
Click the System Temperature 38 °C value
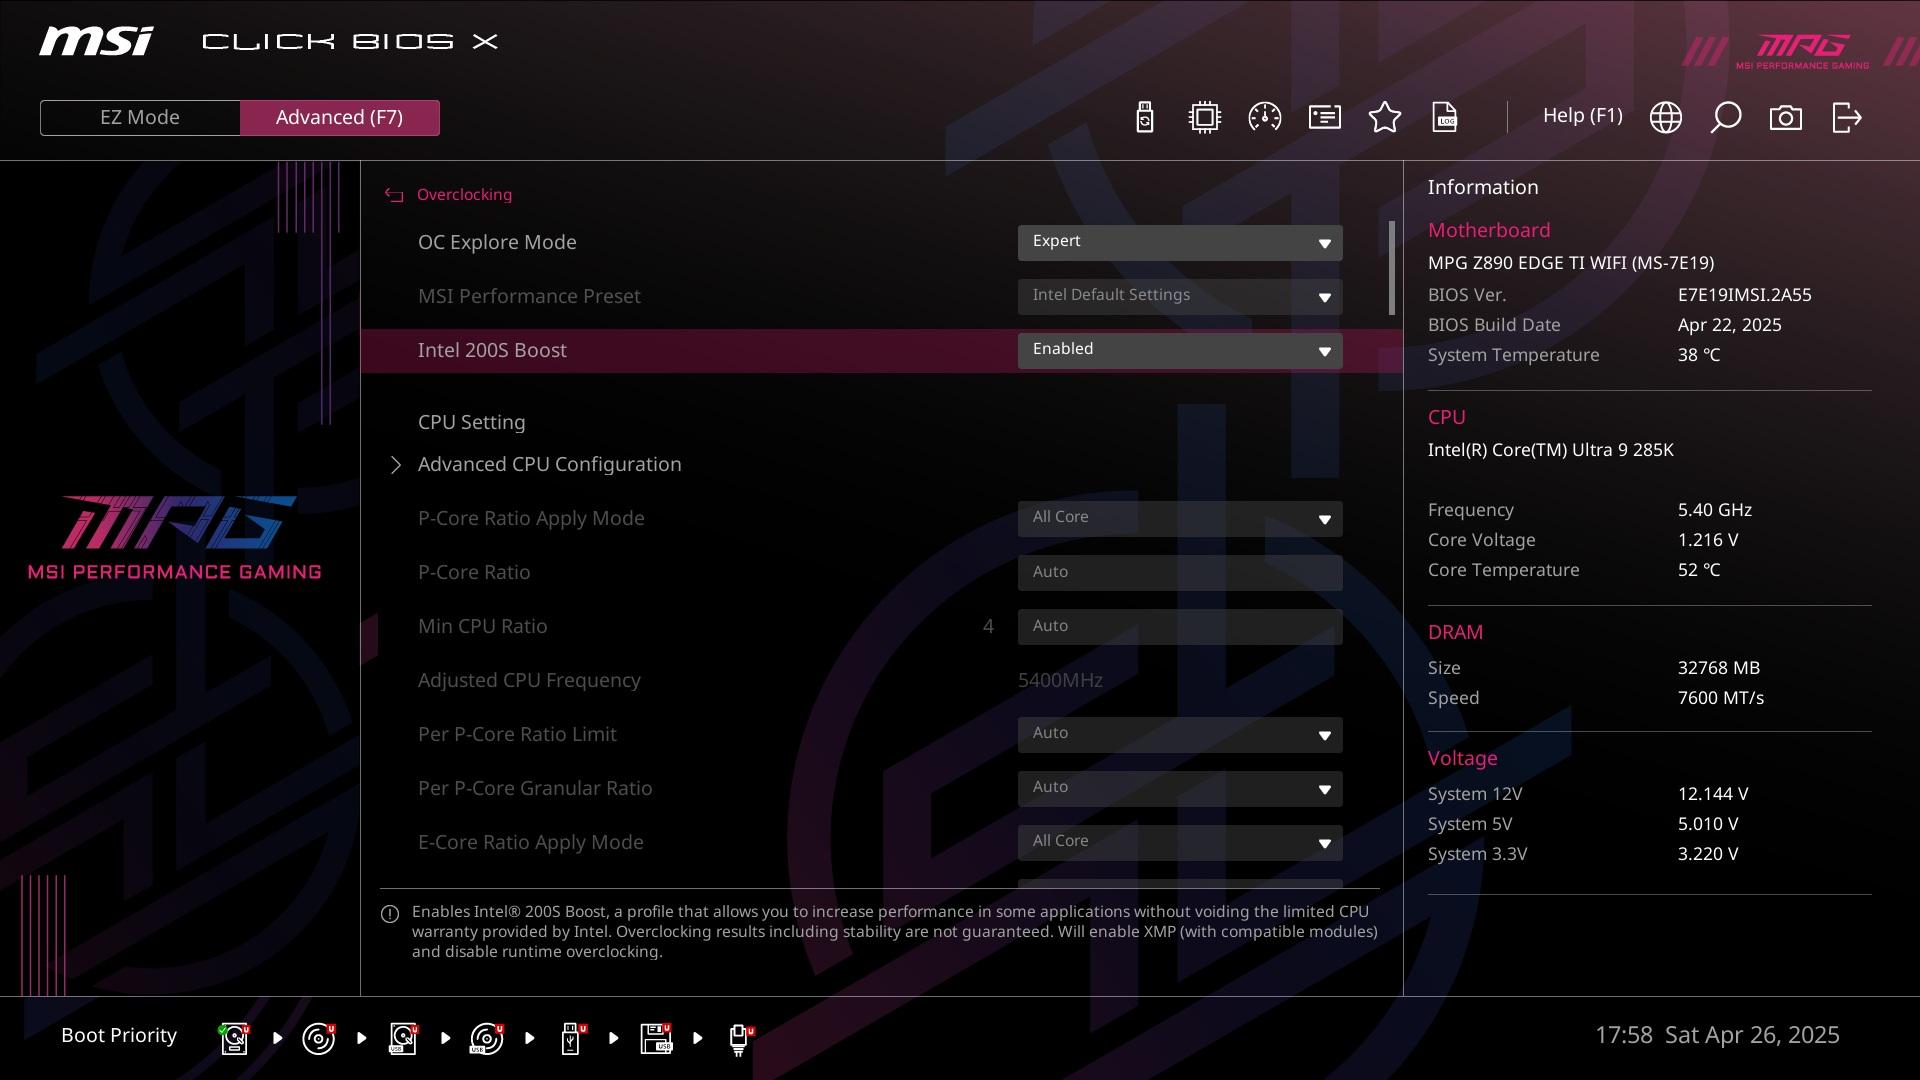1699,356
